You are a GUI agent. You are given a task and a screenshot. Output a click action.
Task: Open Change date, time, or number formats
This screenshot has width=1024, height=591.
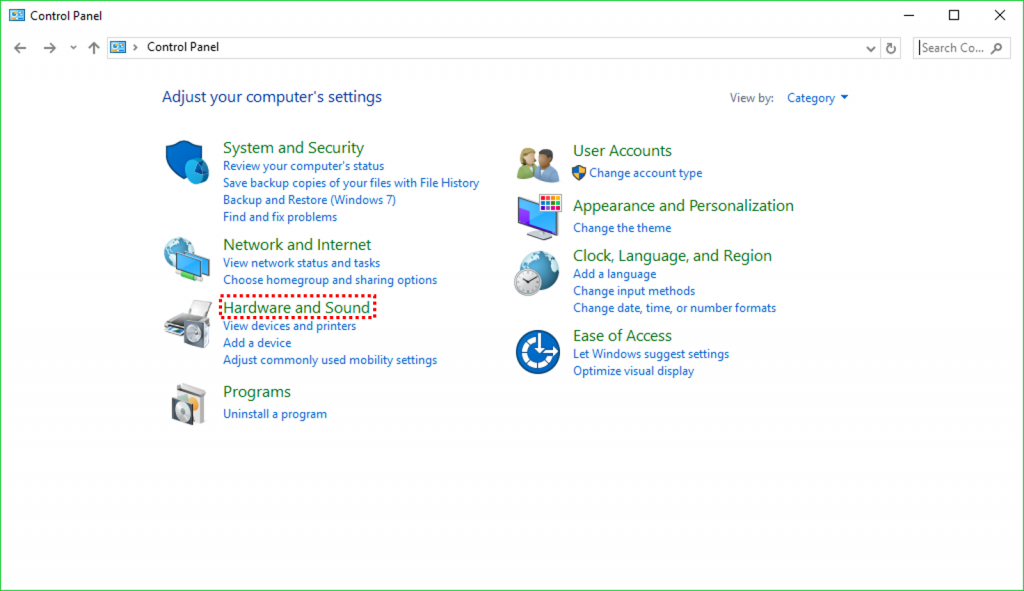click(674, 308)
